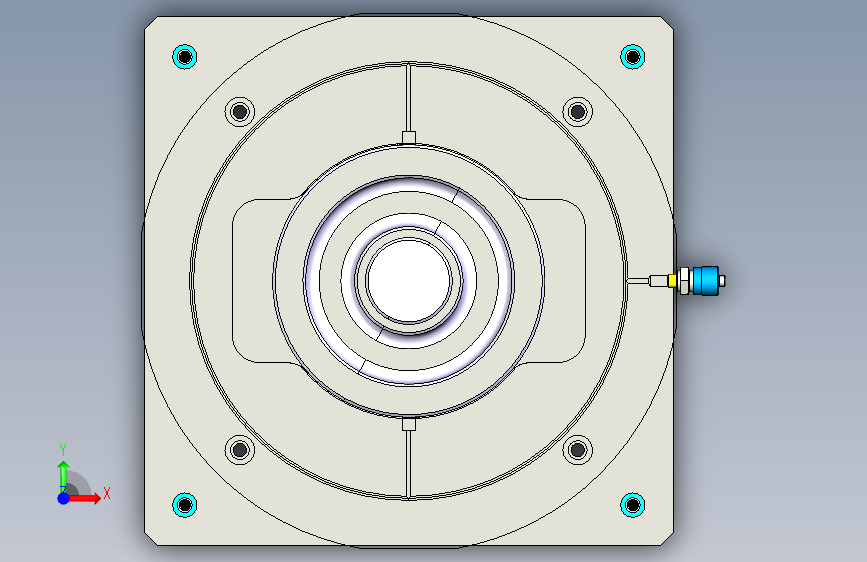
Task: Click the small square key above the center hub
Action: coord(409,137)
